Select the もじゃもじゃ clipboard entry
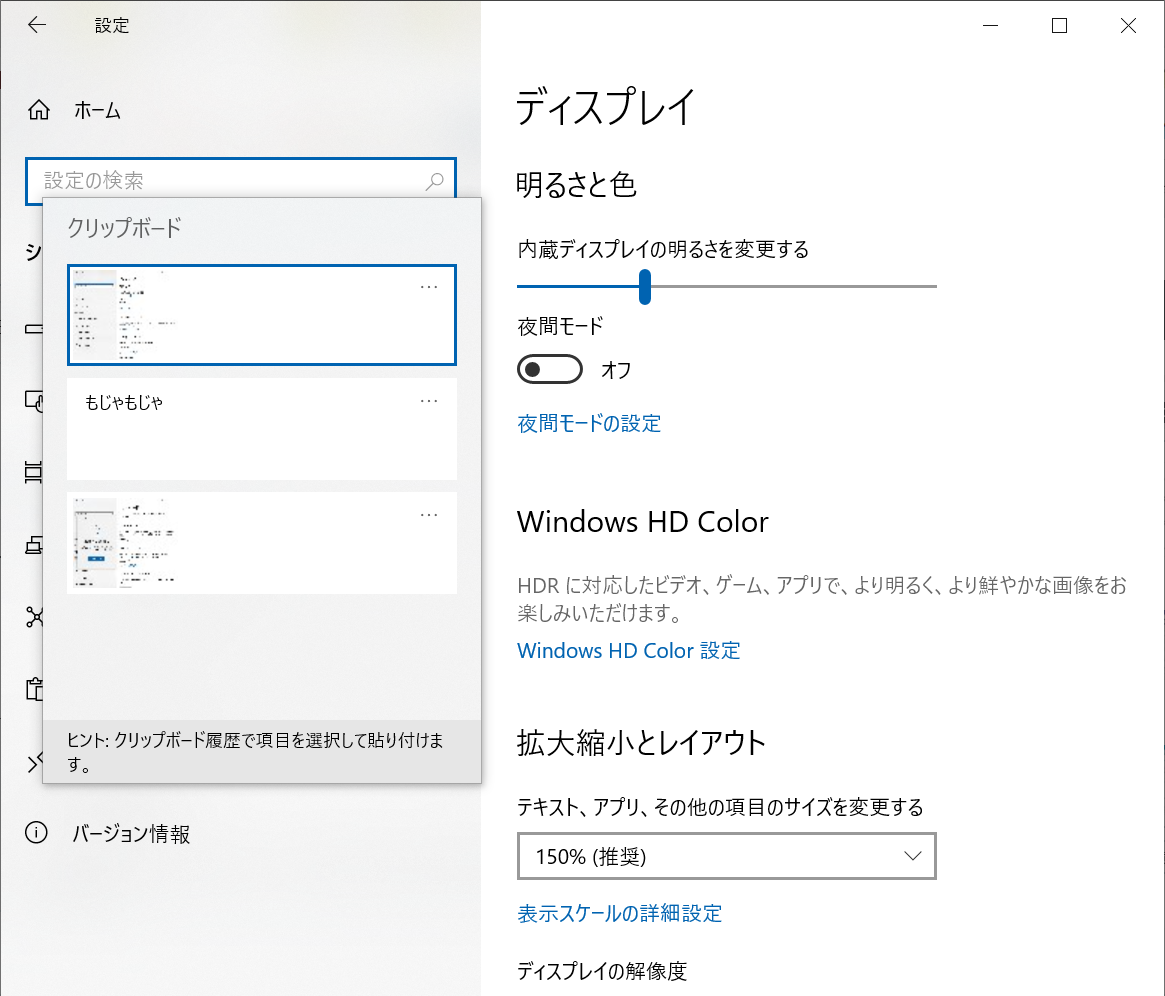Viewport: 1165px width, 996px height. point(262,429)
